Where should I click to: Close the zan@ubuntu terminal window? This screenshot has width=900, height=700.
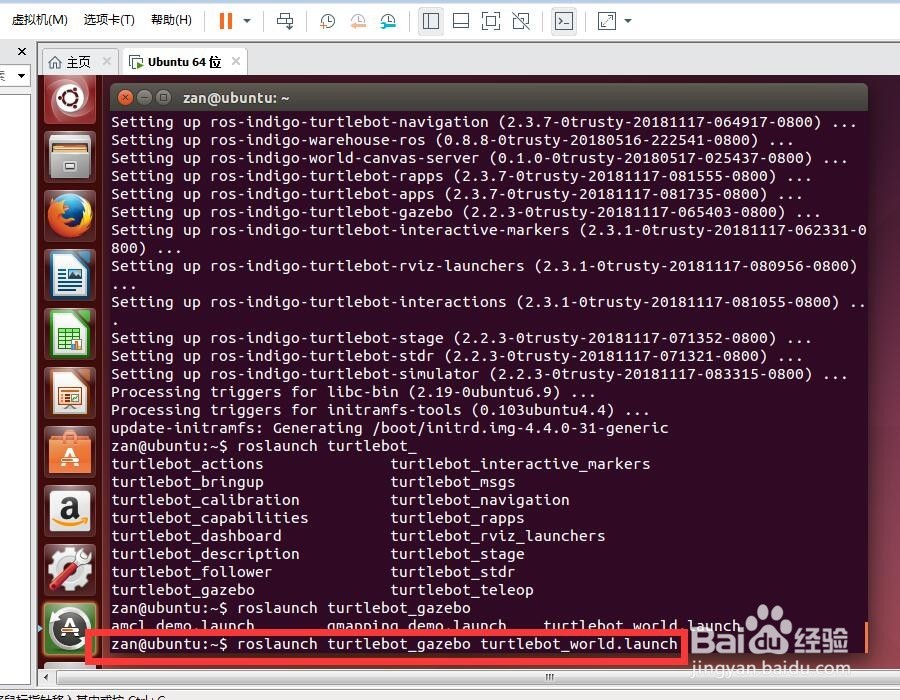click(125, 98)
